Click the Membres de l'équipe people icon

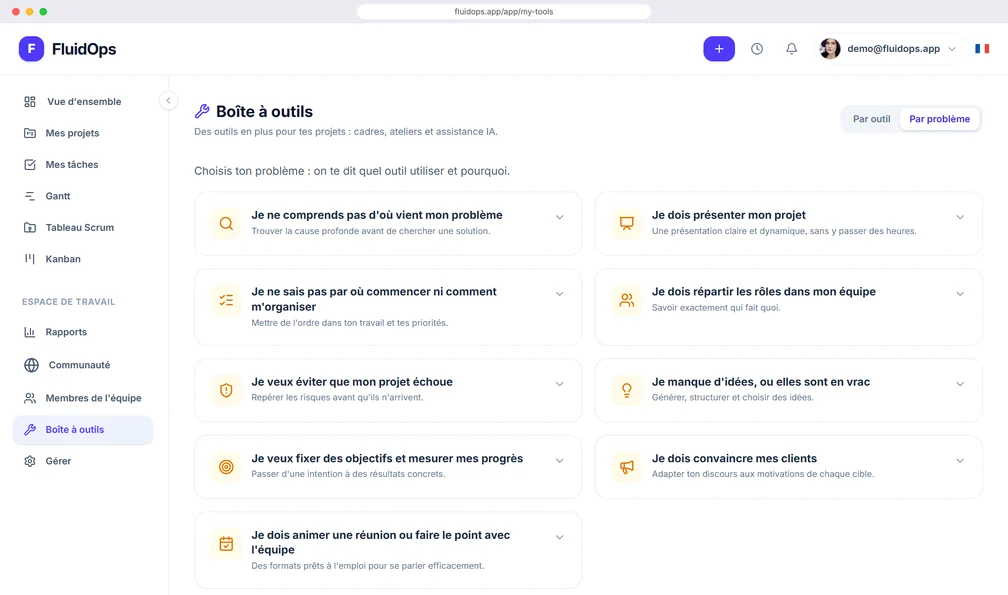30,398
